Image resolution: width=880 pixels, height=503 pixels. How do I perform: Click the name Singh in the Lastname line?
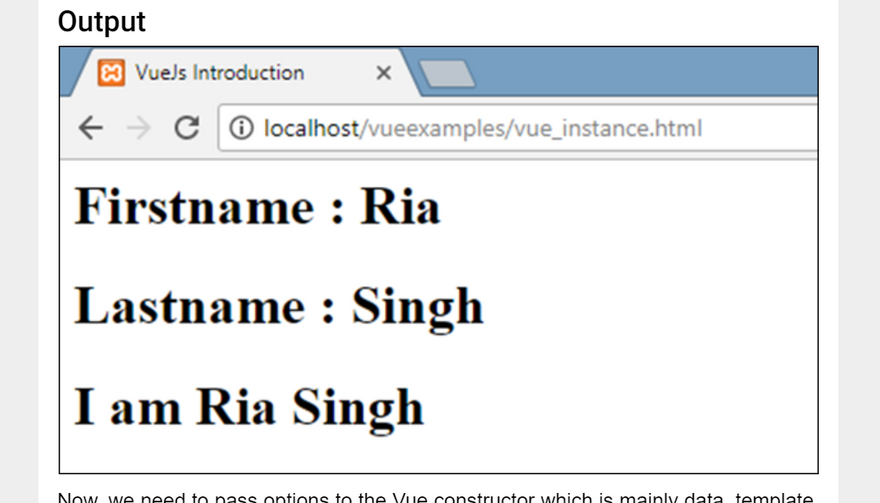coord(417,306)
